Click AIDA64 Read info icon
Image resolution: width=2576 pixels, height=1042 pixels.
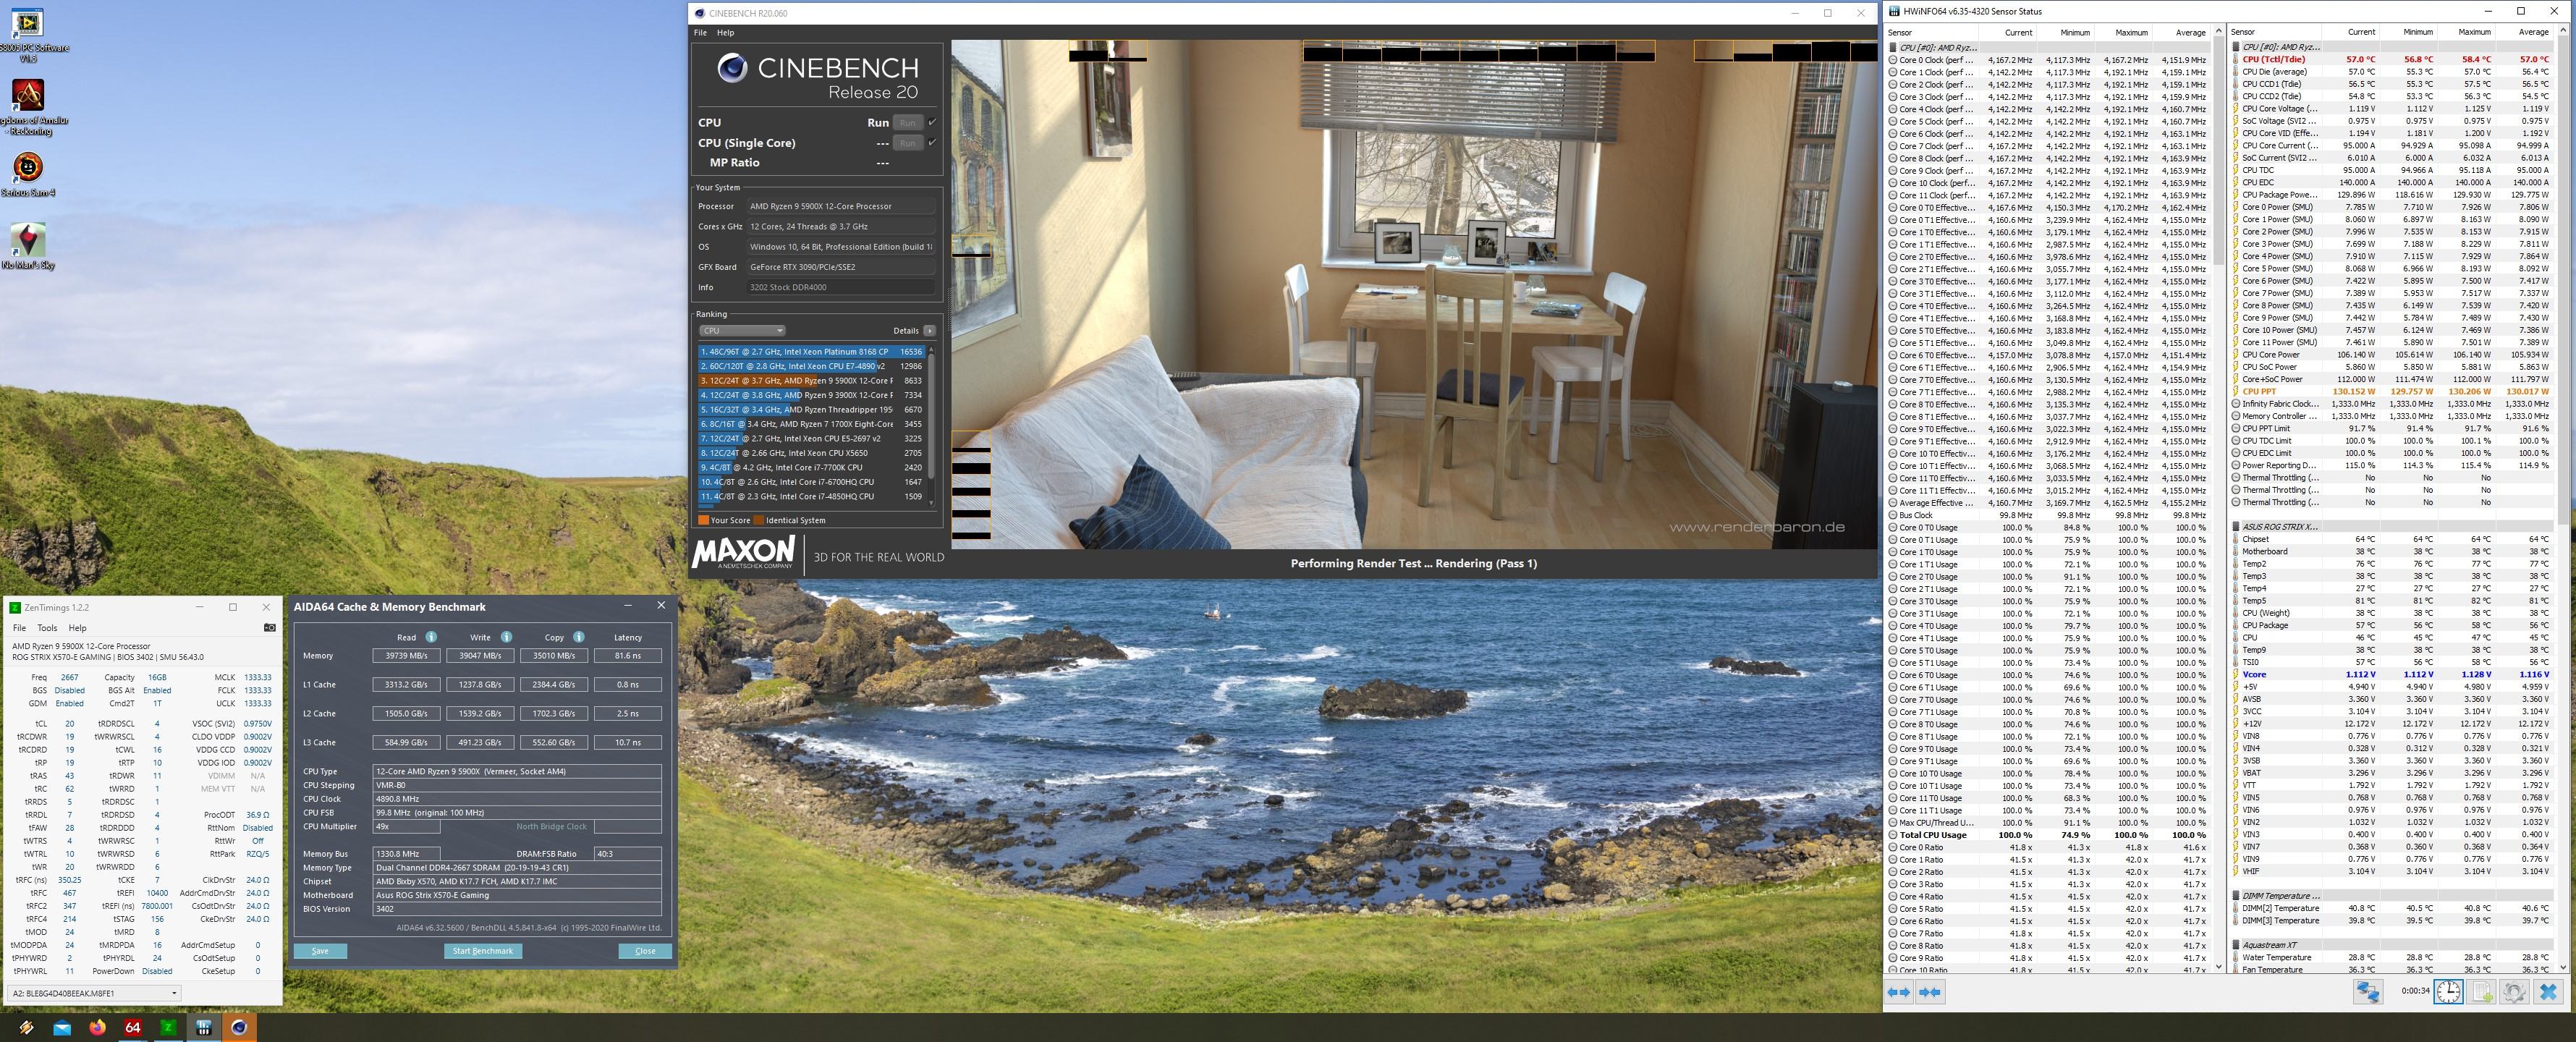point(431,637)
